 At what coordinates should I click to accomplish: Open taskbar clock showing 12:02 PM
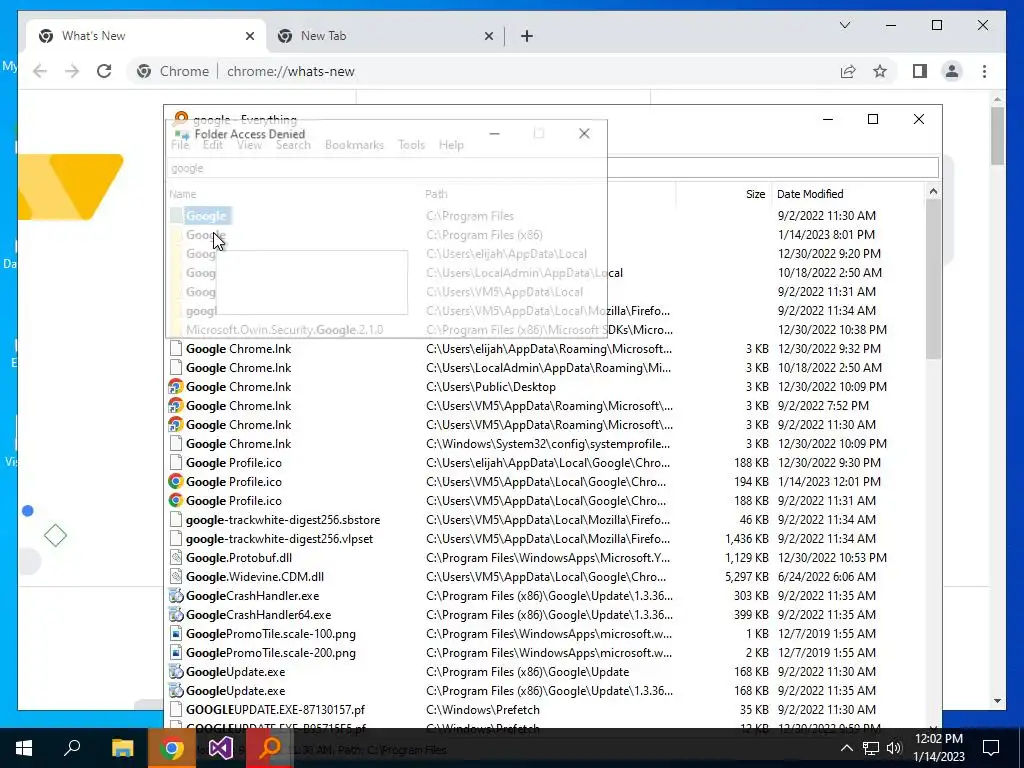point(939,748)
